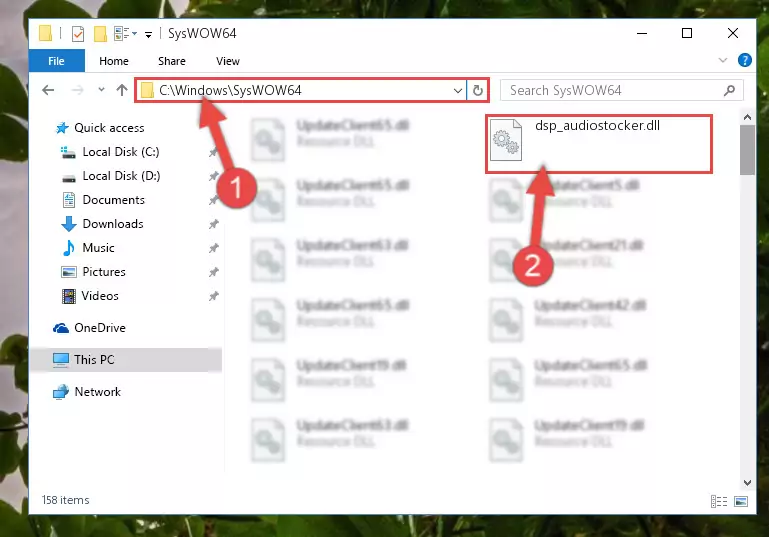
Task: Click the file list scroll up arrow
Action: 747,117
